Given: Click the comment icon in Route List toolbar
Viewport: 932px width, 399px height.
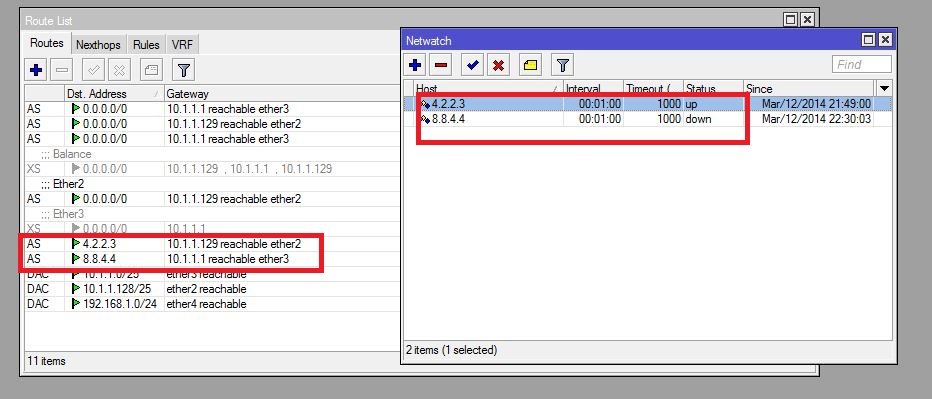Looking at the screenshot, I should point(151,71).
